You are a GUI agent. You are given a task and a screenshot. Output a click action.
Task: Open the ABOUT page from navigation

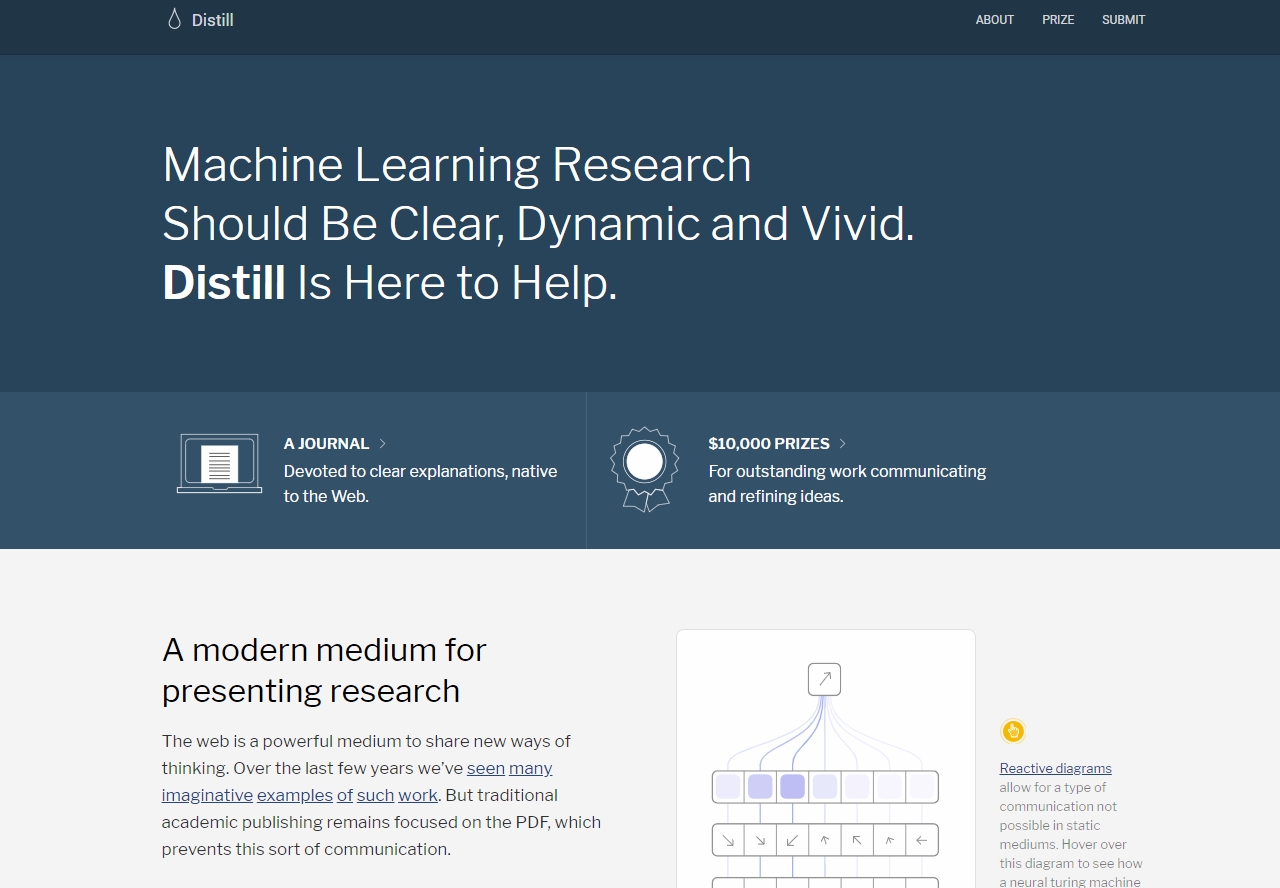995,20
